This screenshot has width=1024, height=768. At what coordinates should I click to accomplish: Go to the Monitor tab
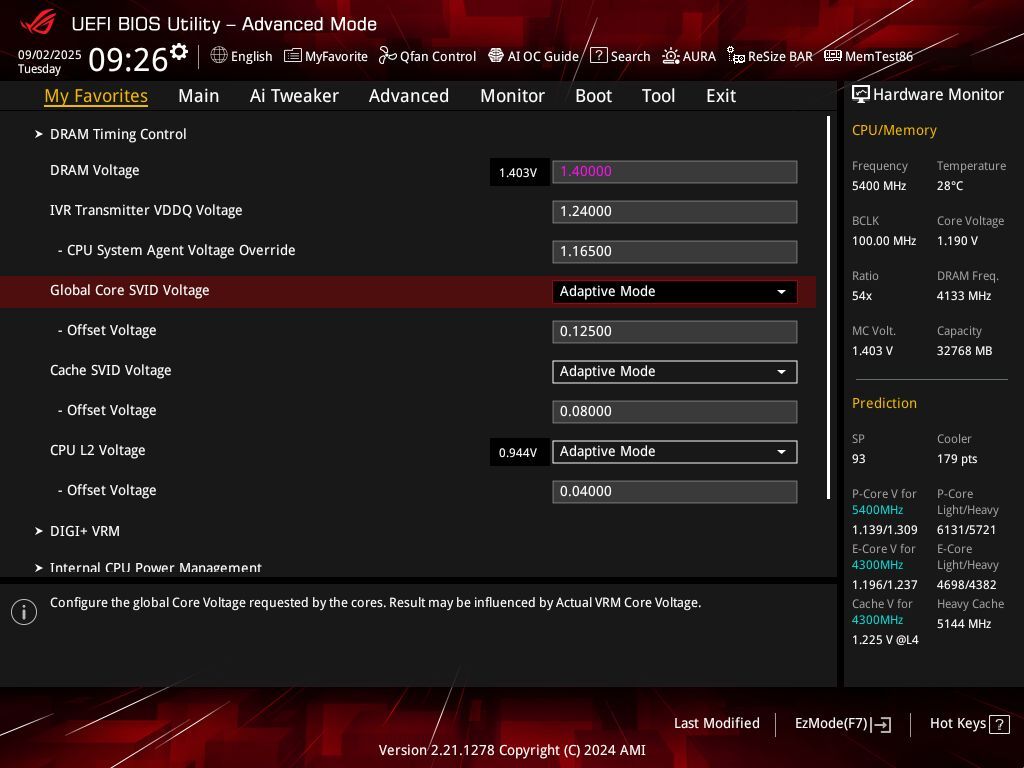coord(512,96)
